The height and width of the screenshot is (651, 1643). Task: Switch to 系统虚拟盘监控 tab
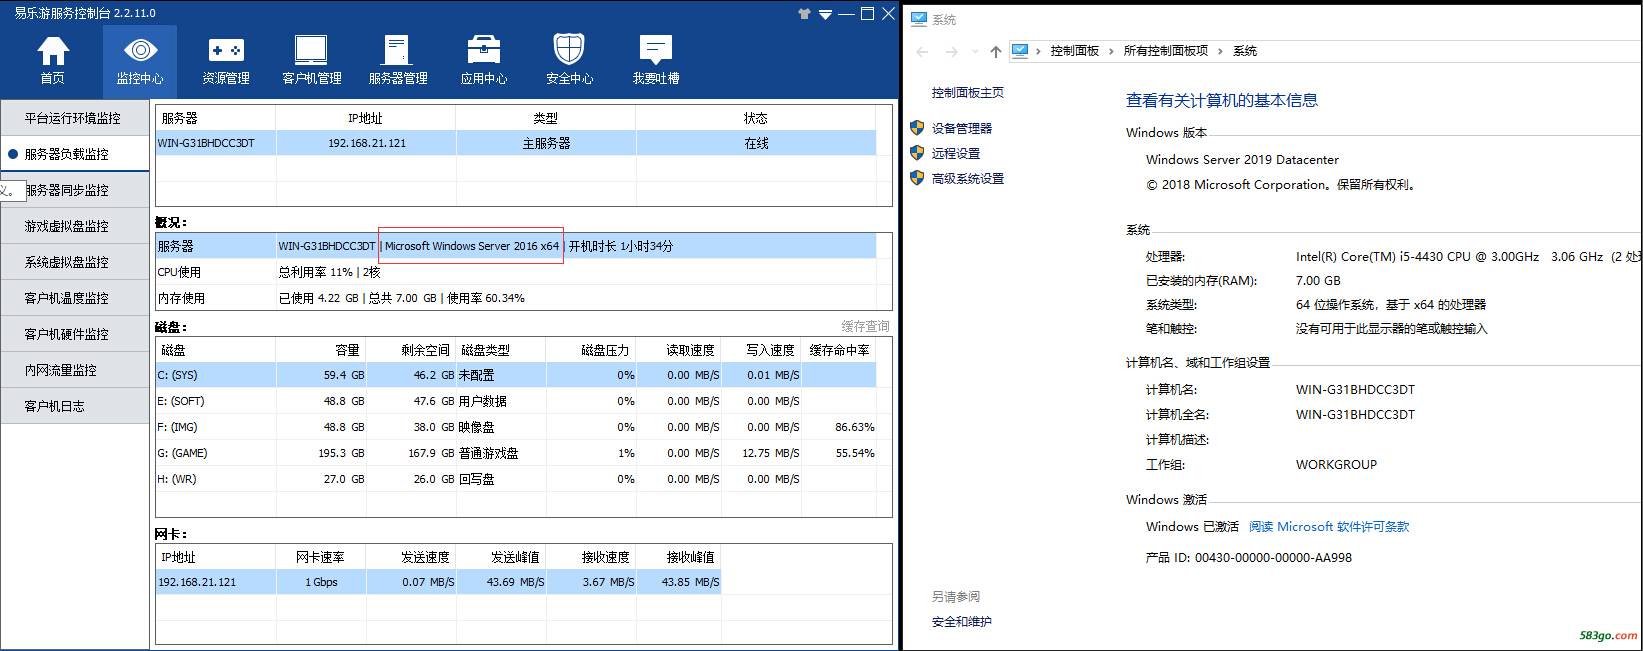click(x=75, y=262)
